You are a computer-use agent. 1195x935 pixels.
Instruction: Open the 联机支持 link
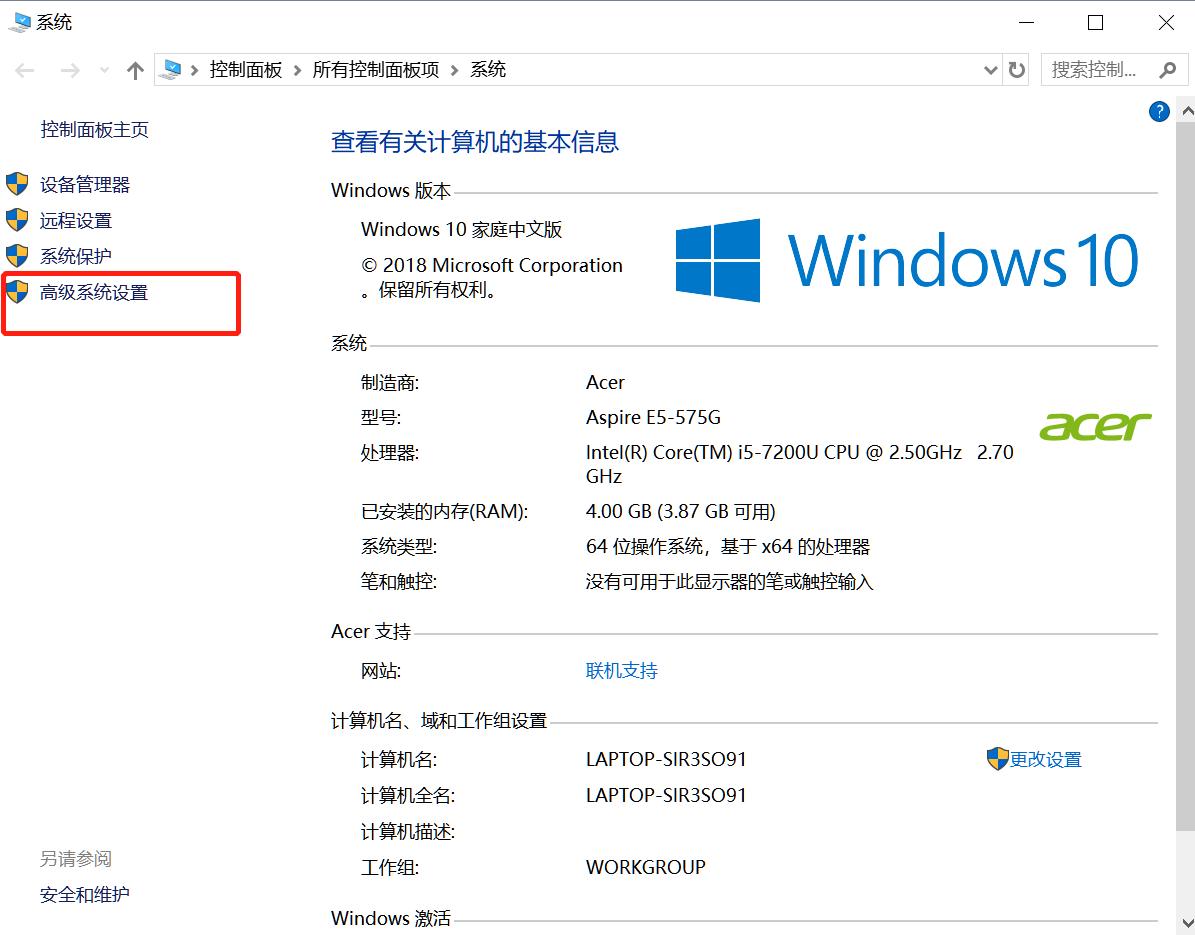621,670
